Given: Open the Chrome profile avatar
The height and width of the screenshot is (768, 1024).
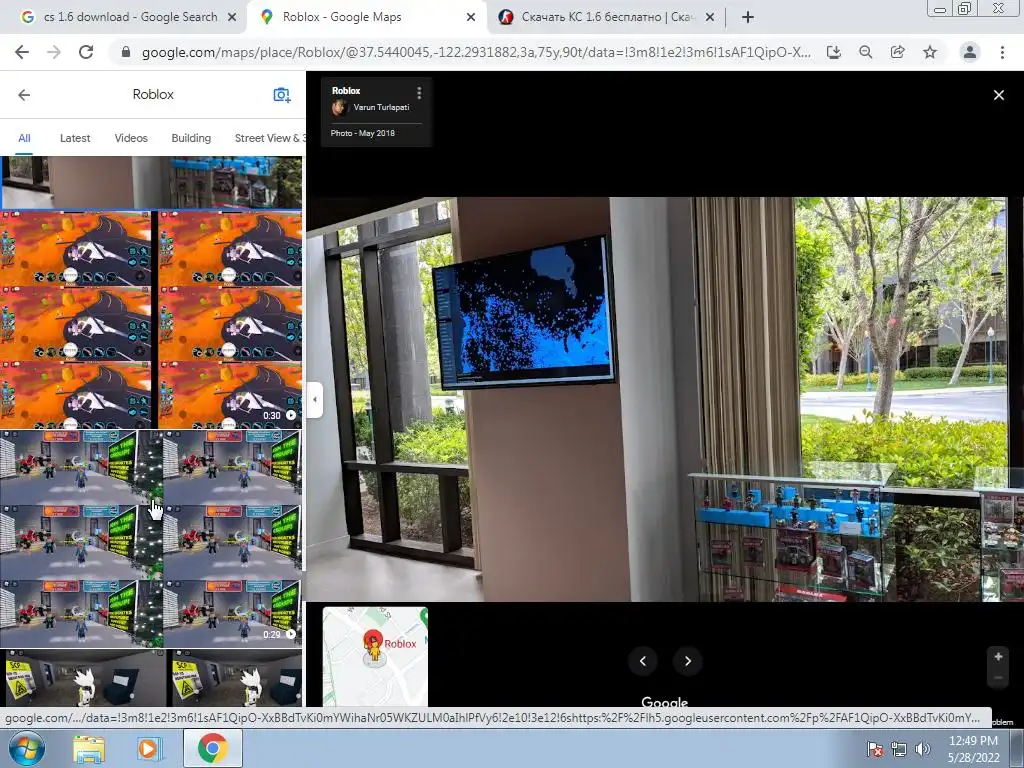Looking at the screenshot, I should pyautogui.click(x=970, y=52).
